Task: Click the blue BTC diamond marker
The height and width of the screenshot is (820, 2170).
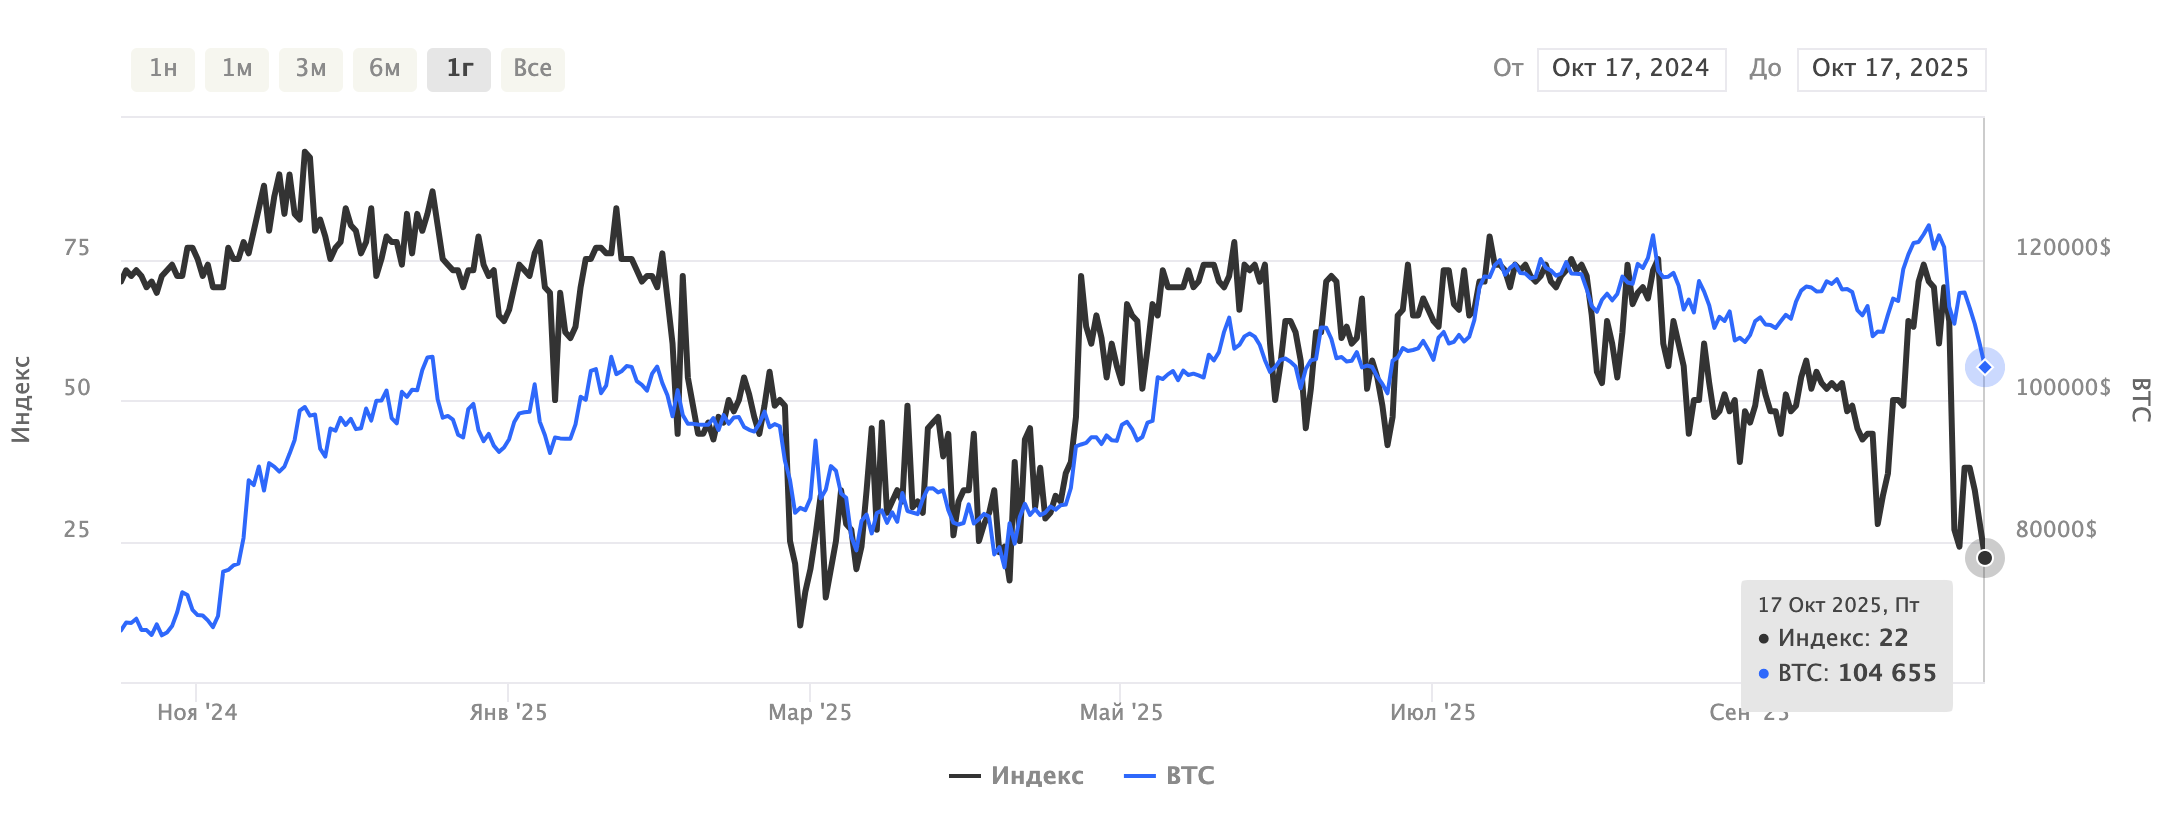Action: tap(1985, 367)
